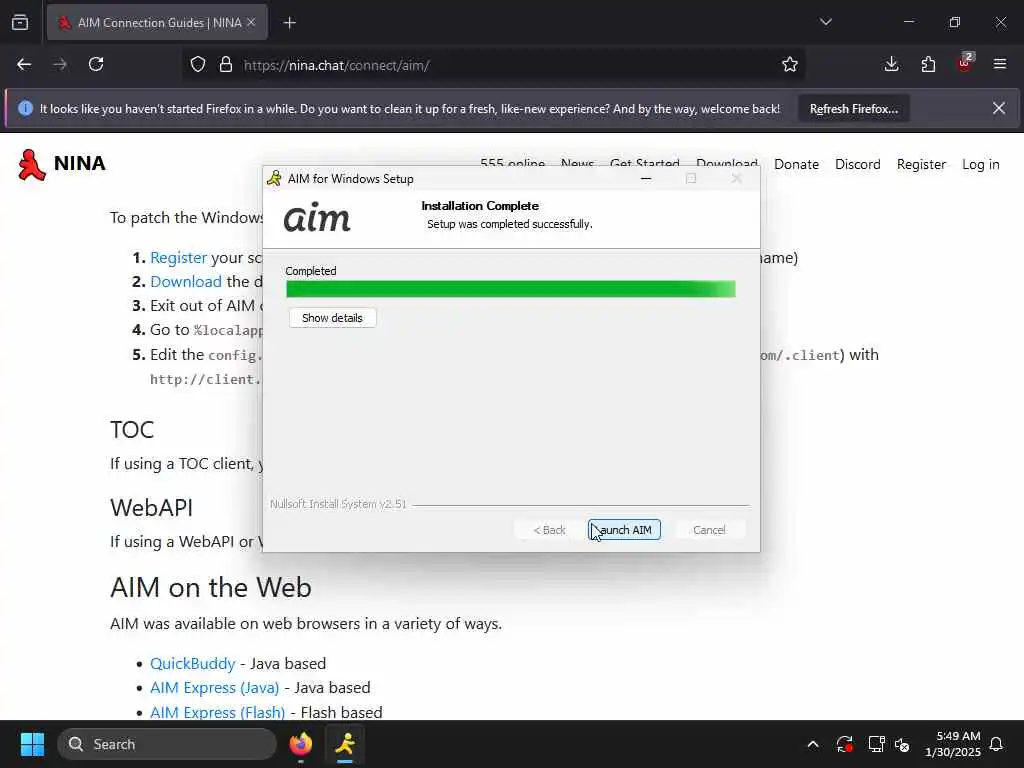Viewport: 1024px width, 768px height.
Task: Click the NINA running man logo
Action: coord(31,165)
